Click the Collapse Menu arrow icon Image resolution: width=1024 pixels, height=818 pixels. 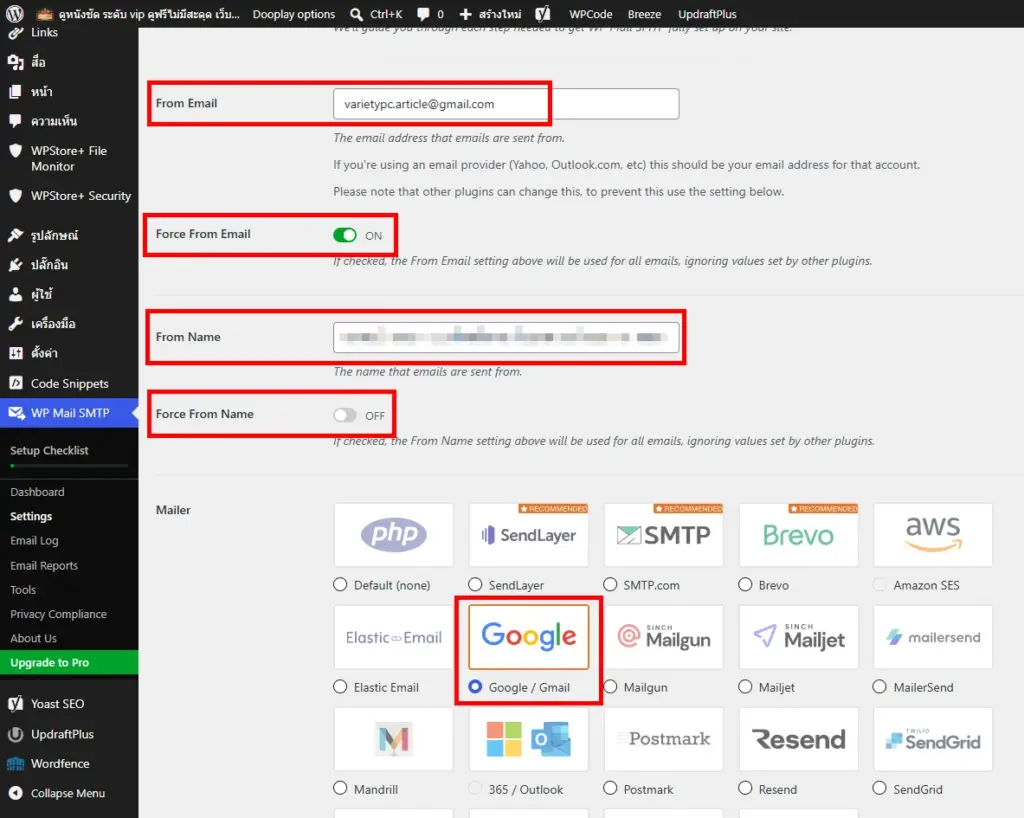point(16,793)
